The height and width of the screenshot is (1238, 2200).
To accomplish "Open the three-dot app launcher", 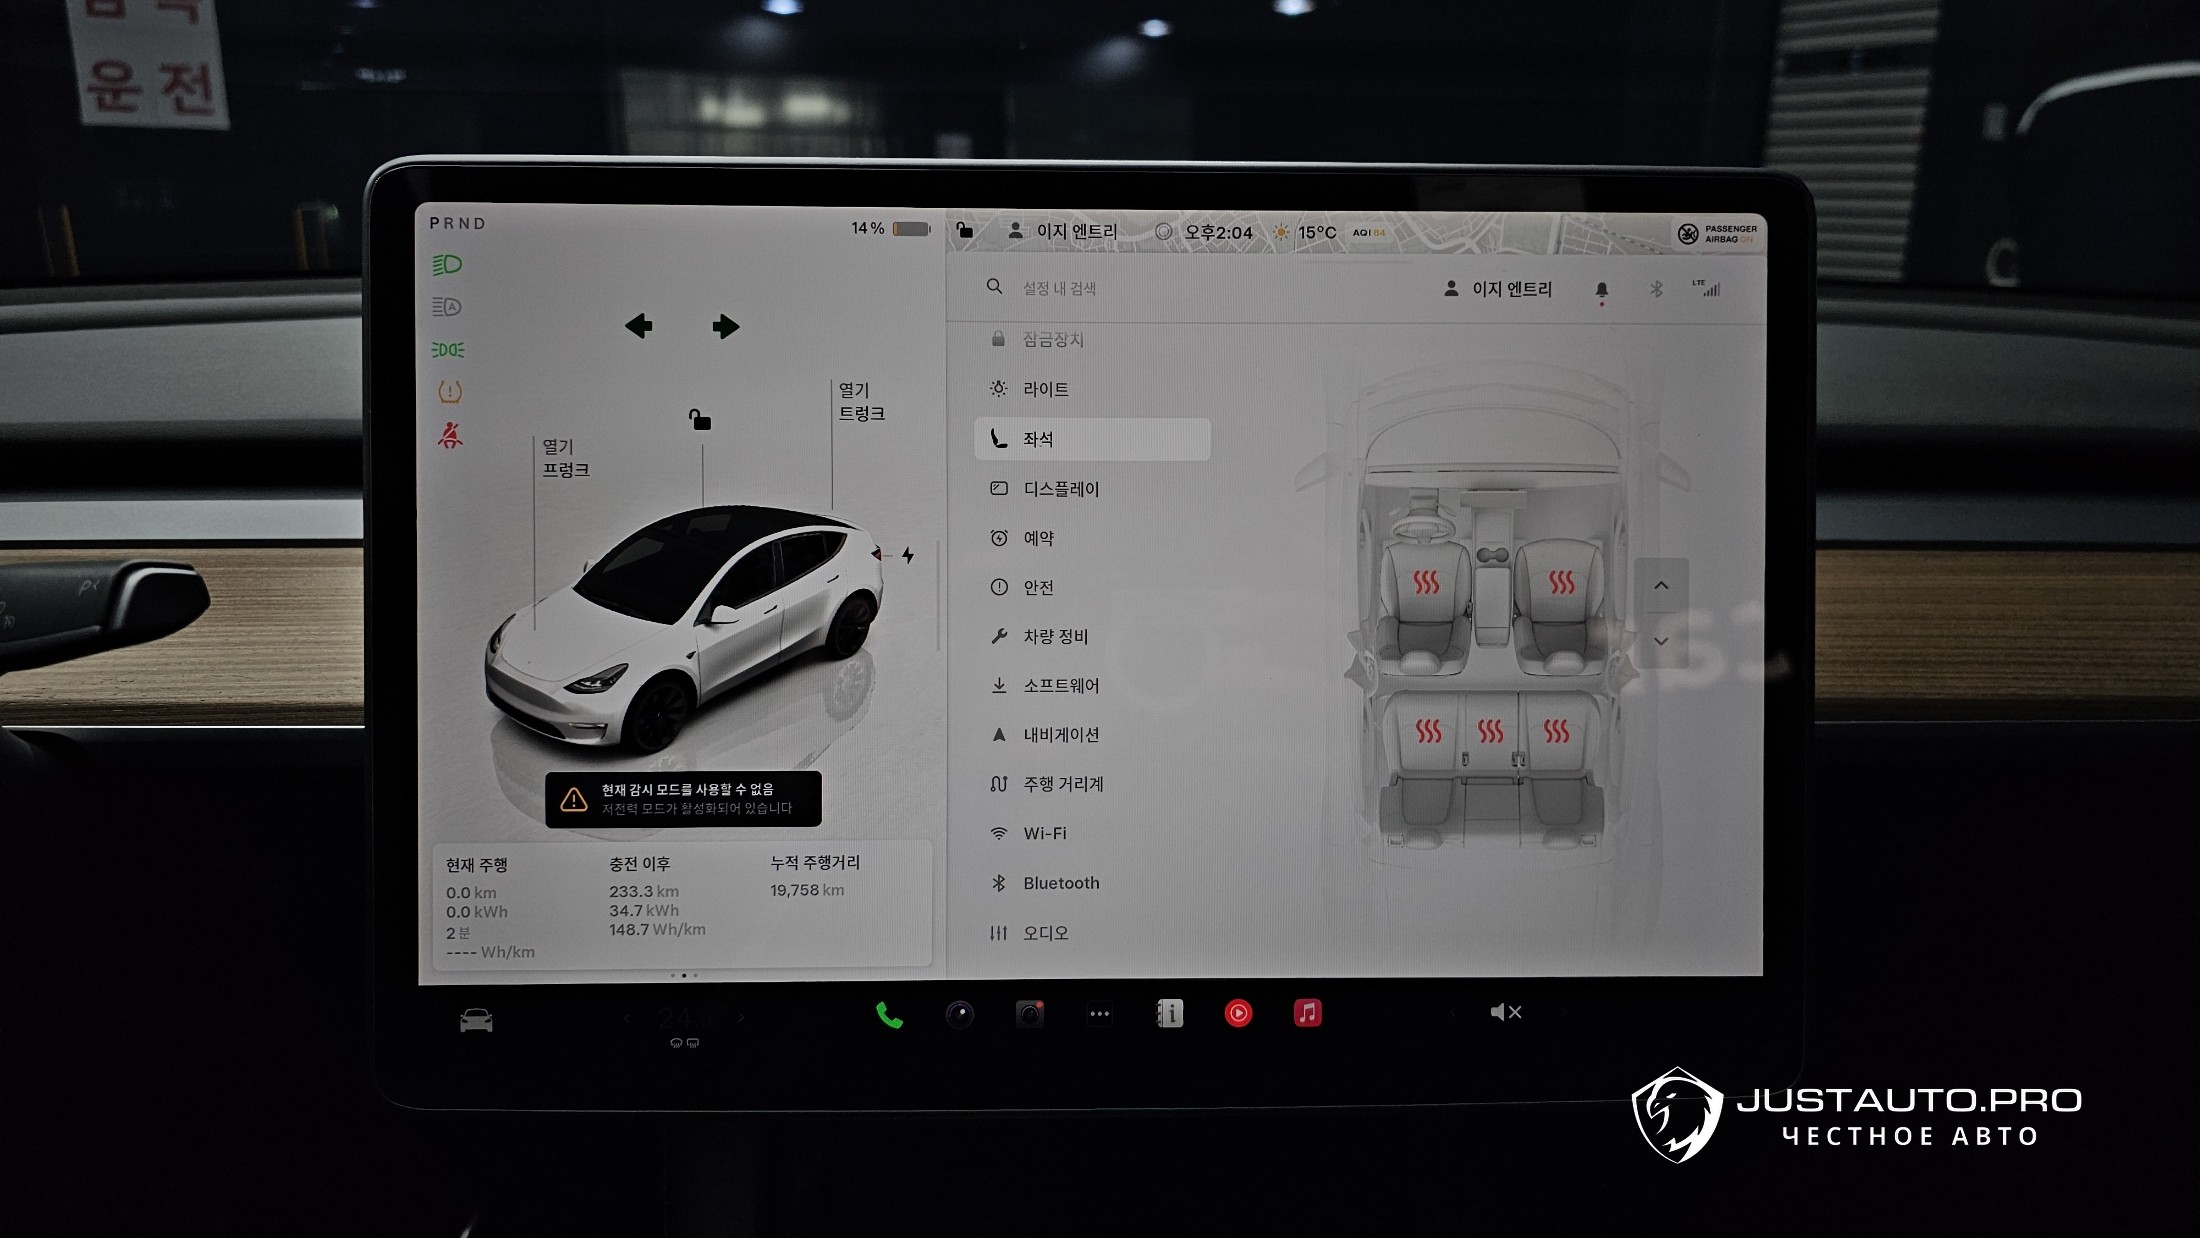I will pyautogui.click(x=1099, y=1014).
